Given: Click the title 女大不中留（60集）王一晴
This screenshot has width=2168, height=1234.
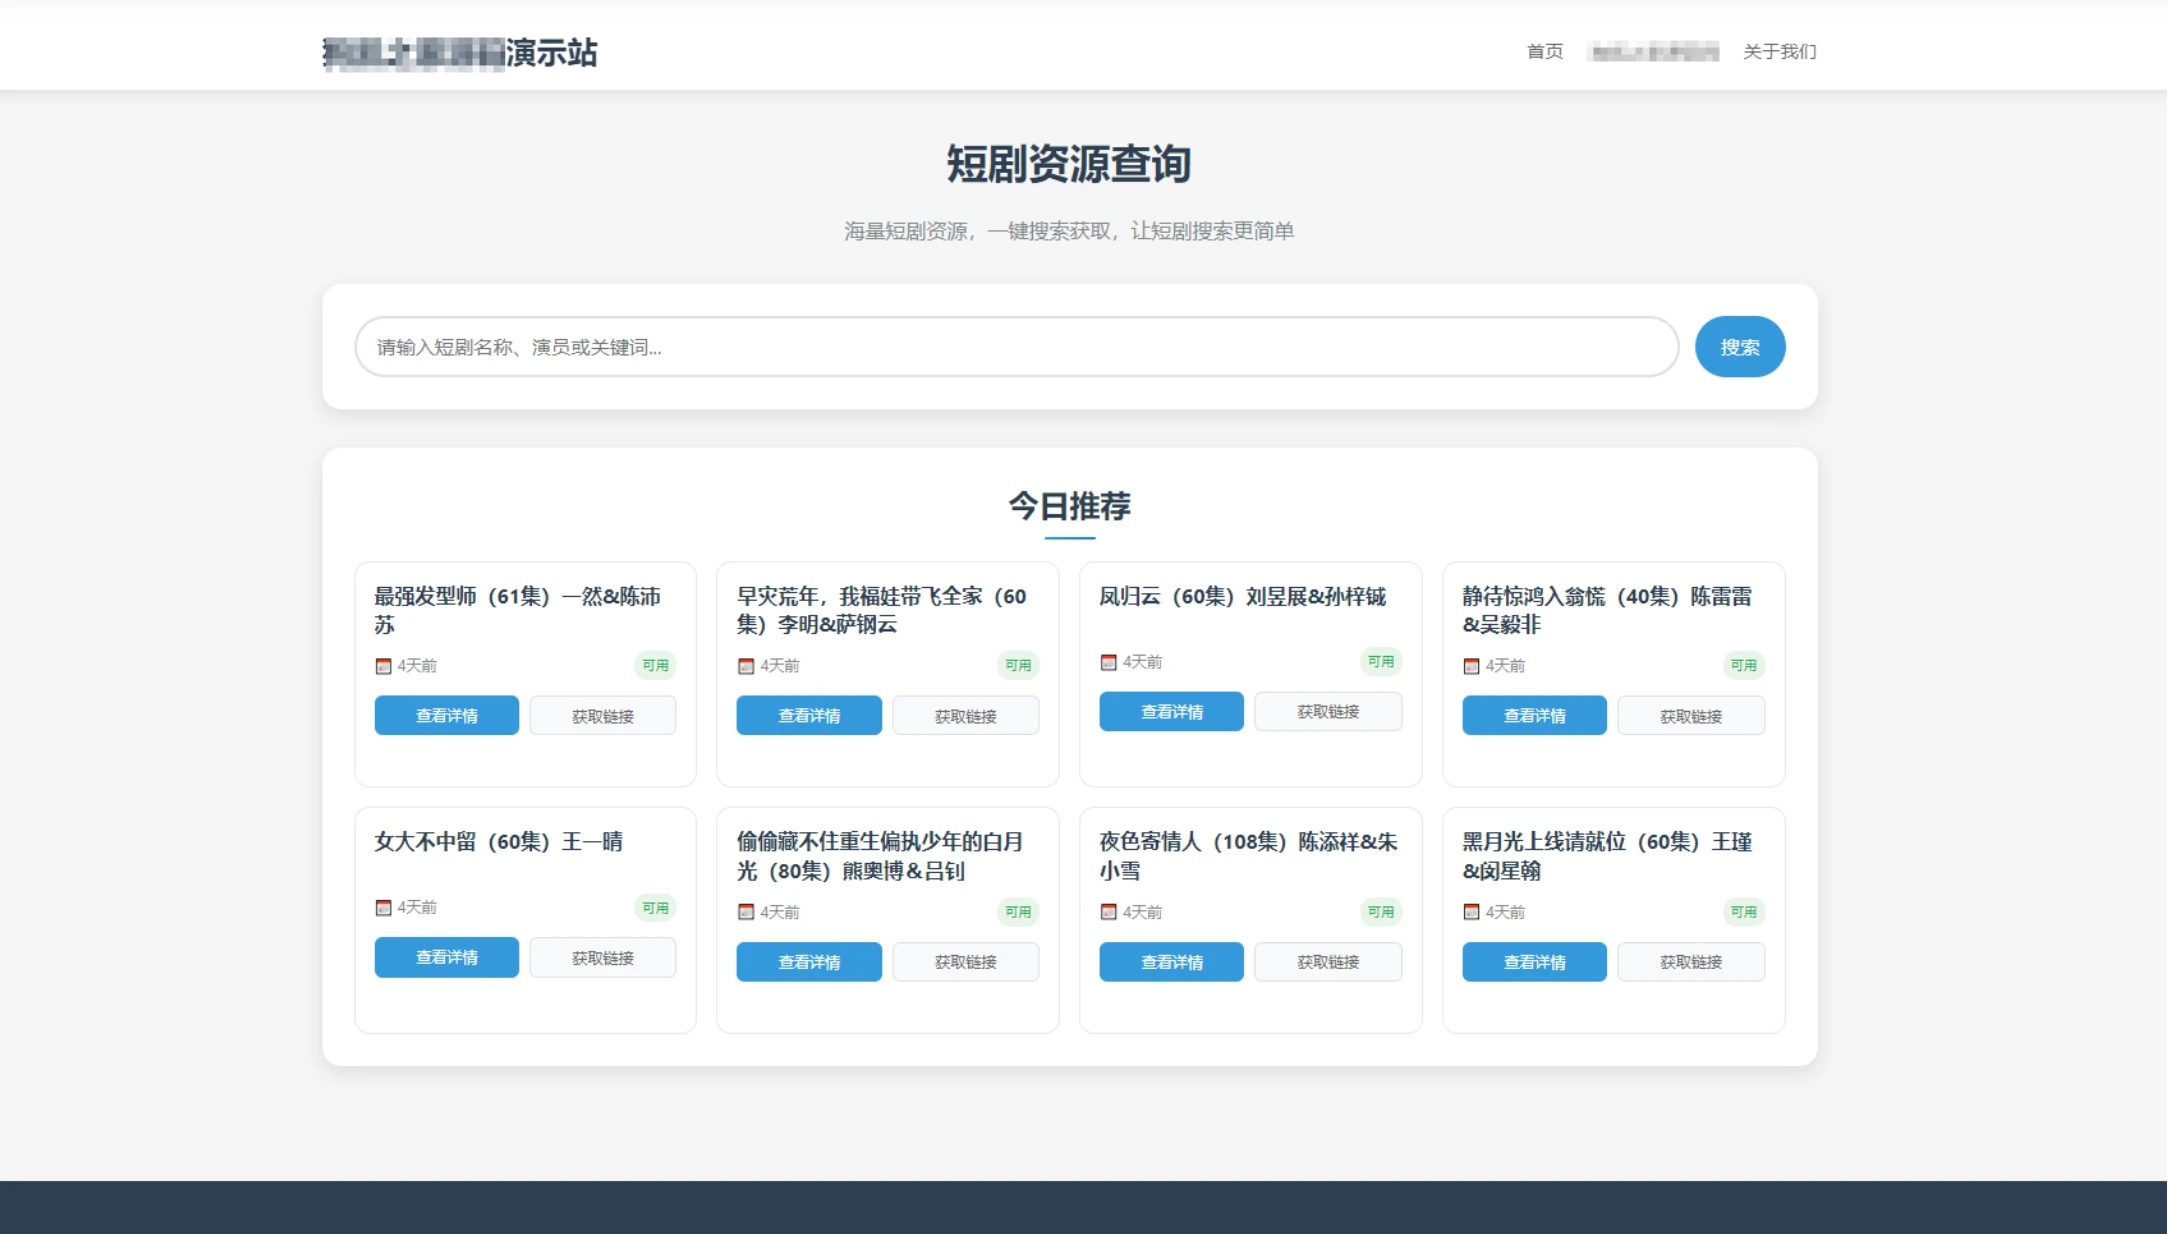Looking at the screenshot, I should [x=499, y=842].
